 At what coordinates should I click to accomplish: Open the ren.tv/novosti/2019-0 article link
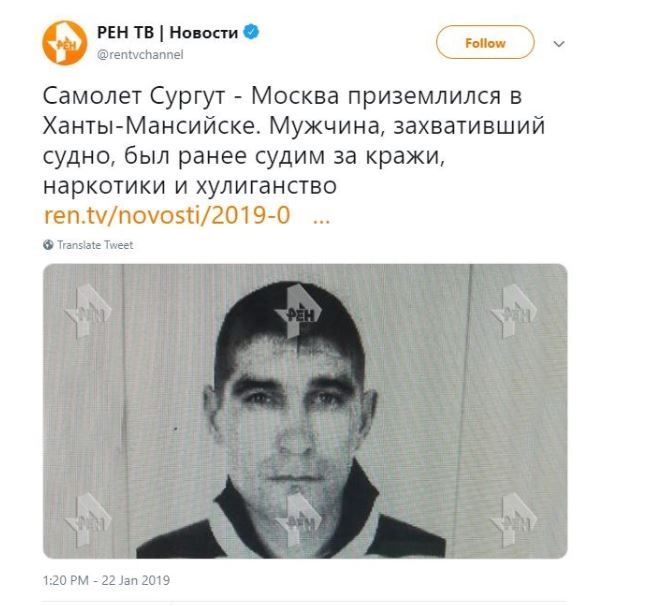[x=167, y=215]
